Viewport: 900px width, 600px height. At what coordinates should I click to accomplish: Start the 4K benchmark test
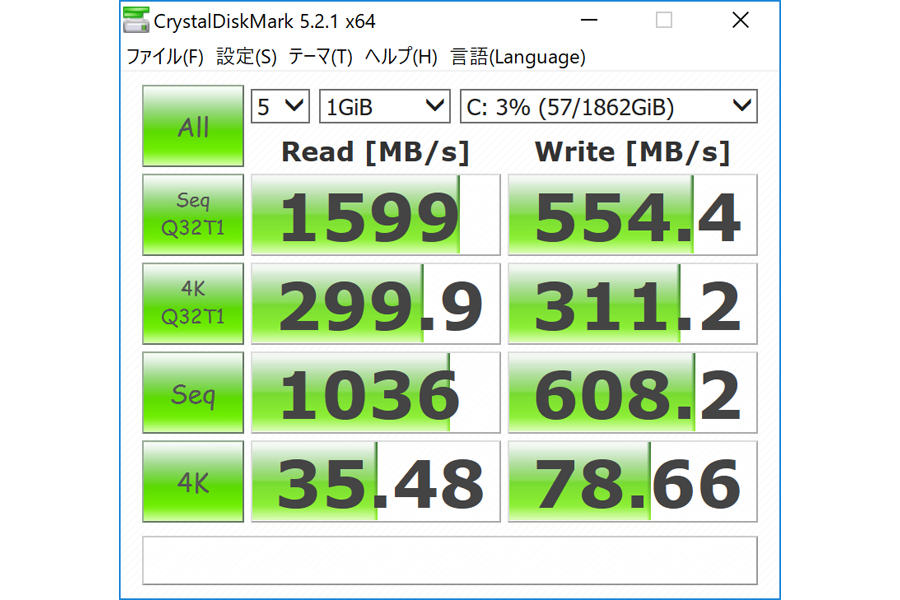[193, 482]
